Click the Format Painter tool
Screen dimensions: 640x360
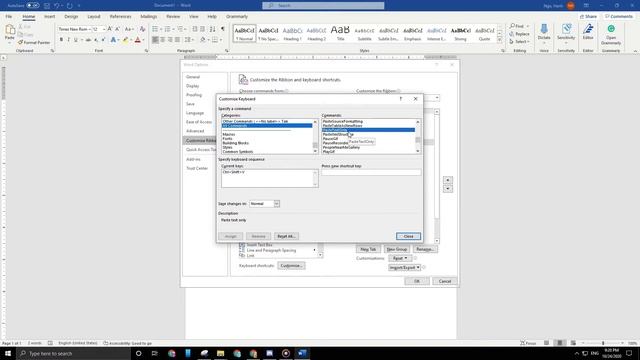34,42
